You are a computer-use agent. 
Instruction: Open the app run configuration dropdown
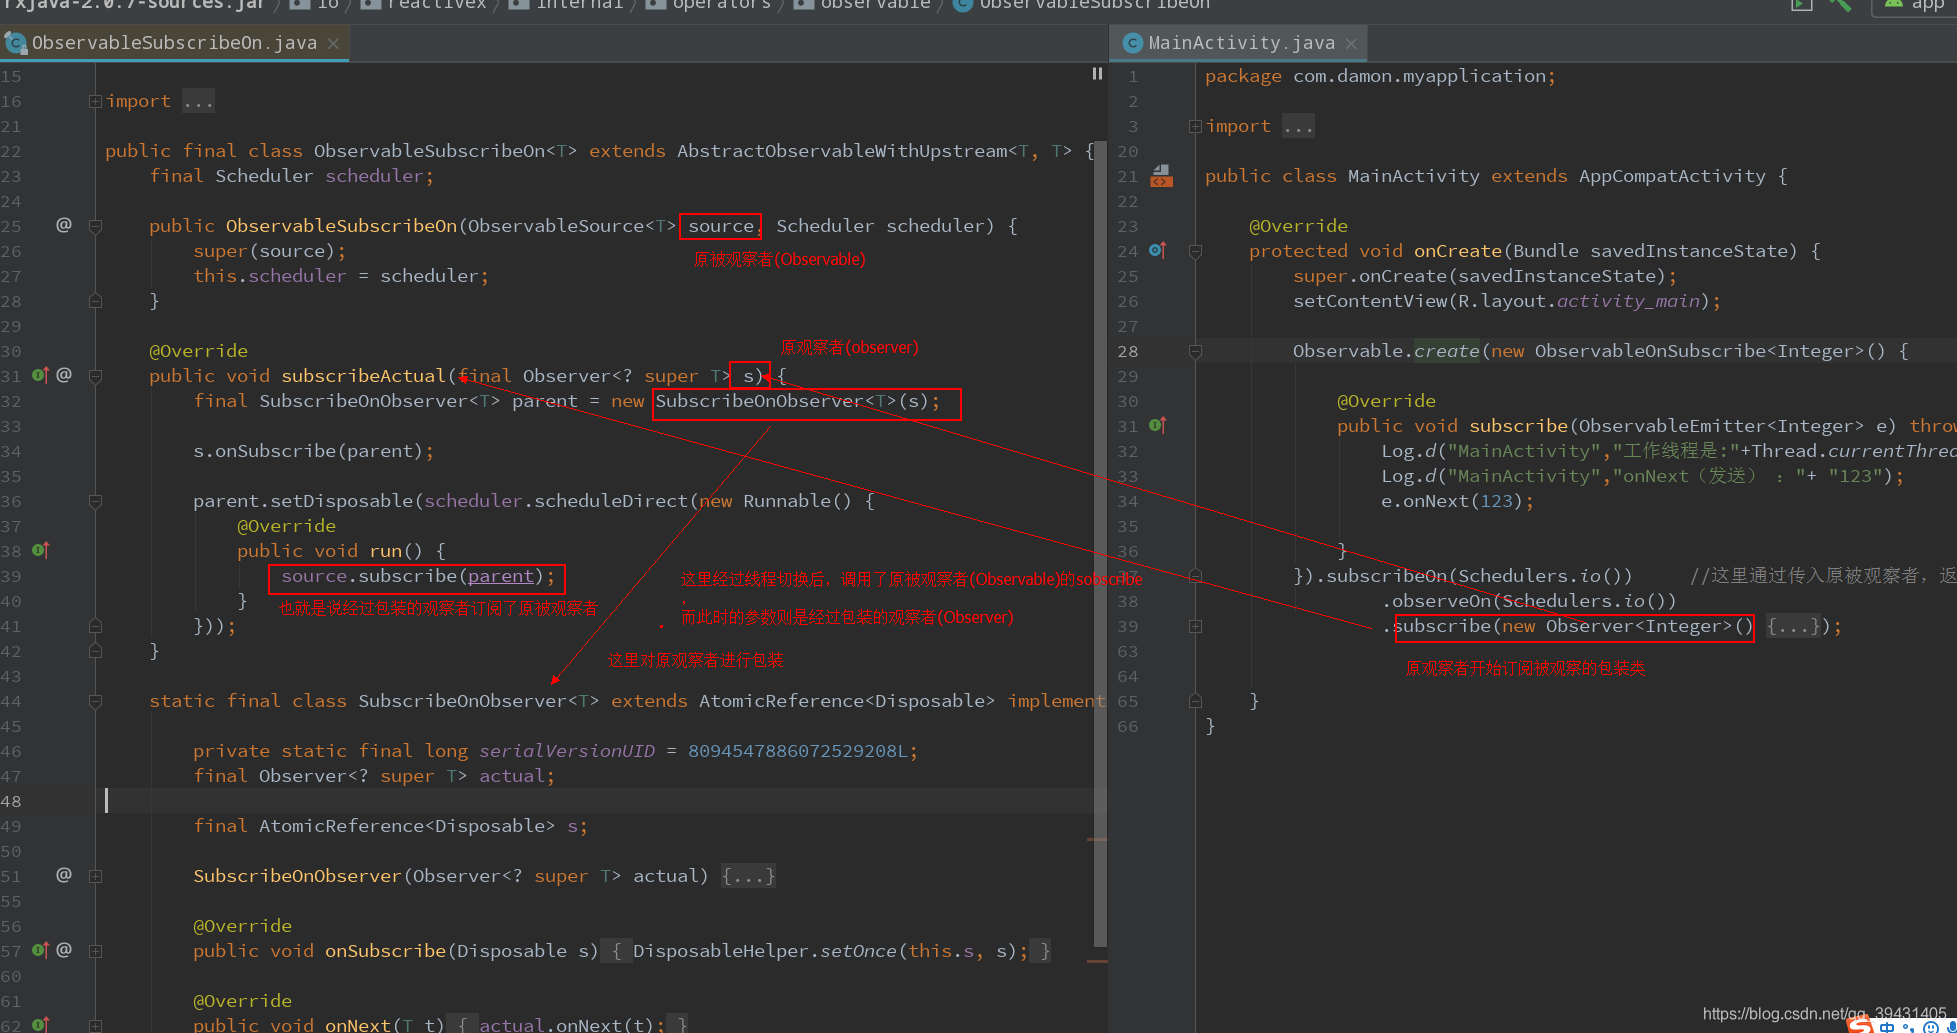[x=1915, y=5]
